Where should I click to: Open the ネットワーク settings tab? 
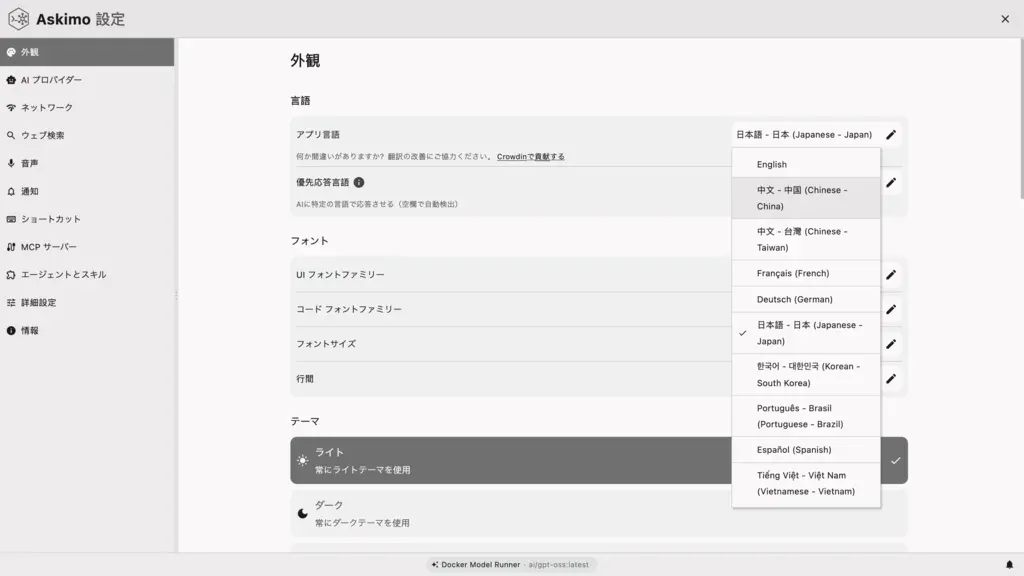[x=87, y=108]
